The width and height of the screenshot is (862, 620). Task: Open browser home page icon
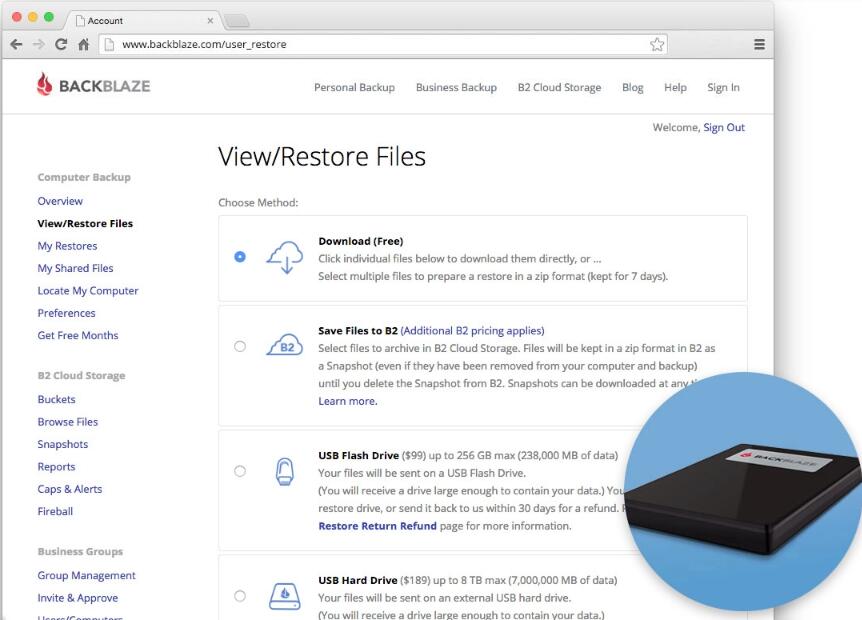84,45
